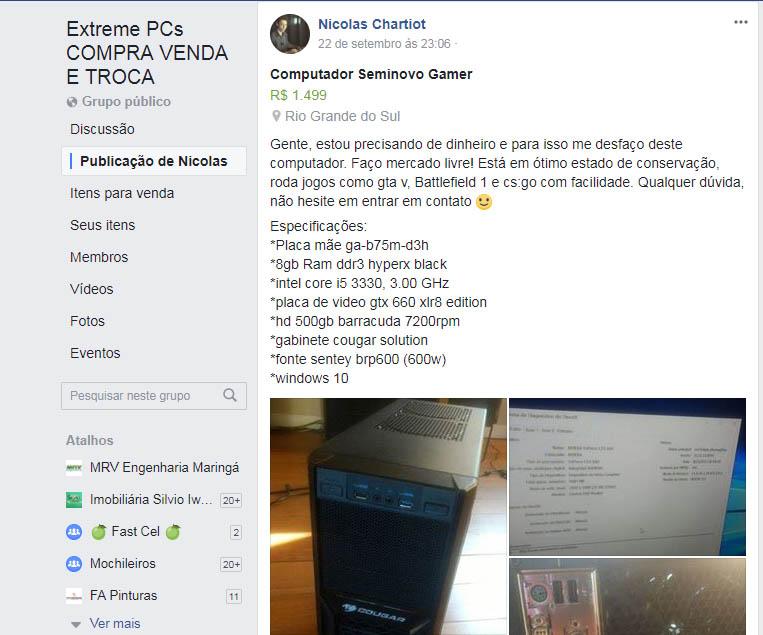
Task: Select Itens para venda in sidebar
Action: (x=122, y=193)
